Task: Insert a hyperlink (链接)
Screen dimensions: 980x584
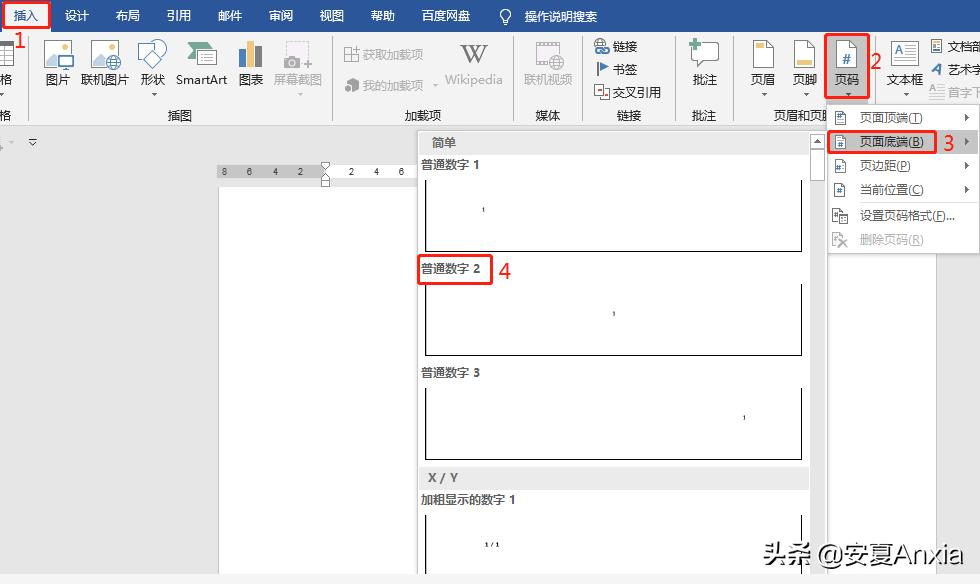Action: [619, 45]
